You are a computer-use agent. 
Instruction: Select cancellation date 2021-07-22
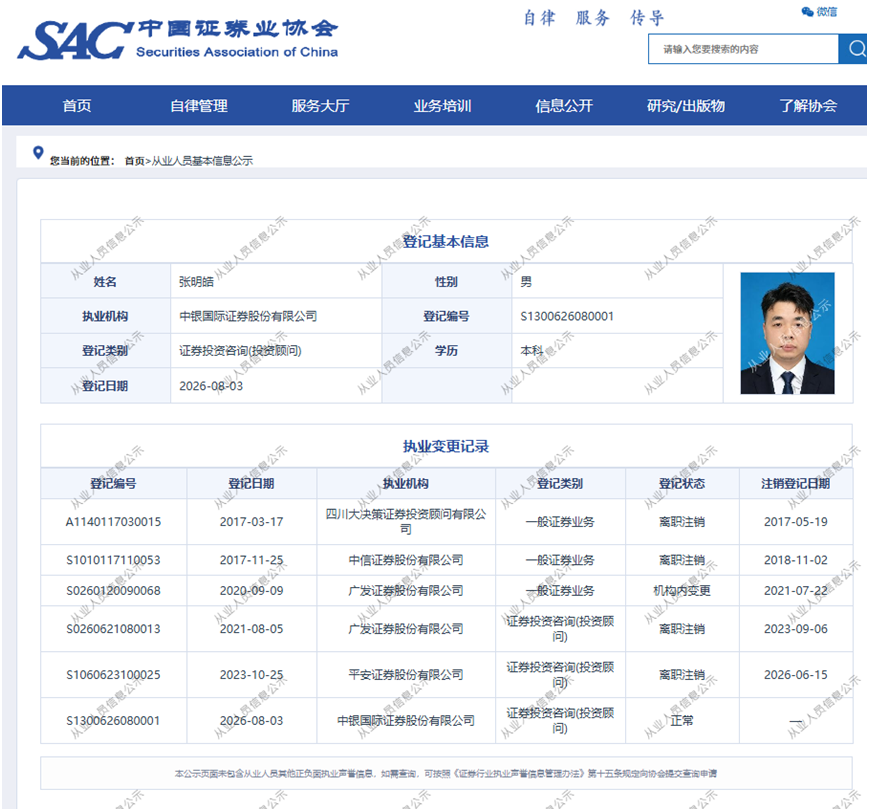coord(795,590)
